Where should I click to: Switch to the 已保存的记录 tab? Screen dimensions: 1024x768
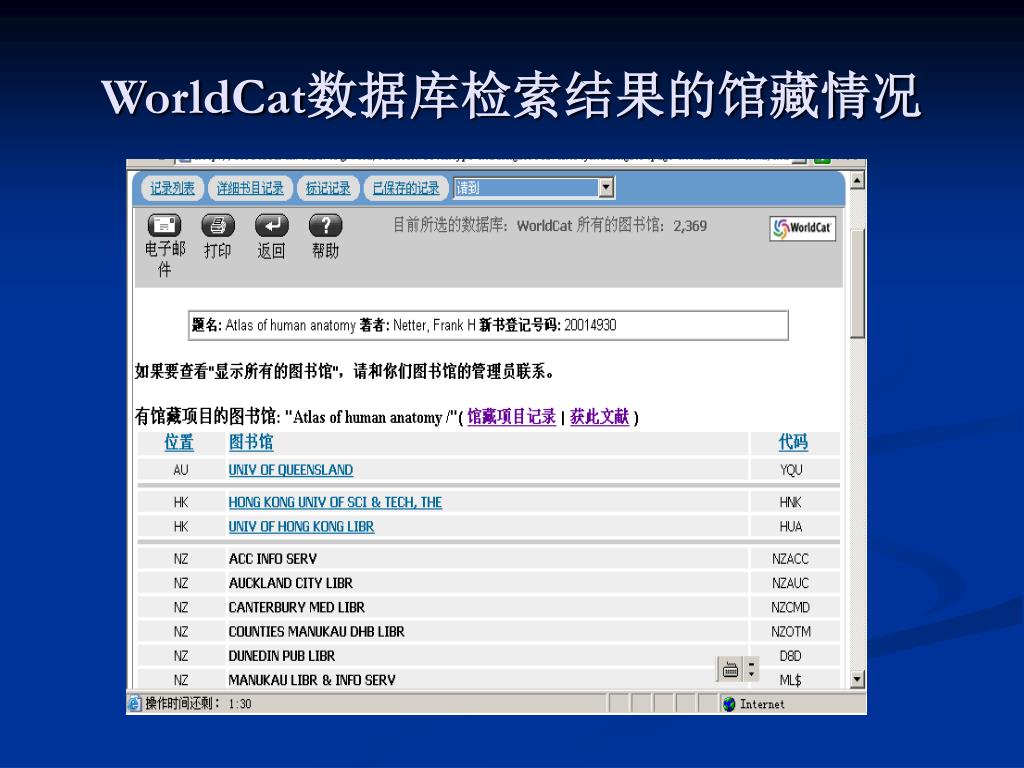(406, 188)
